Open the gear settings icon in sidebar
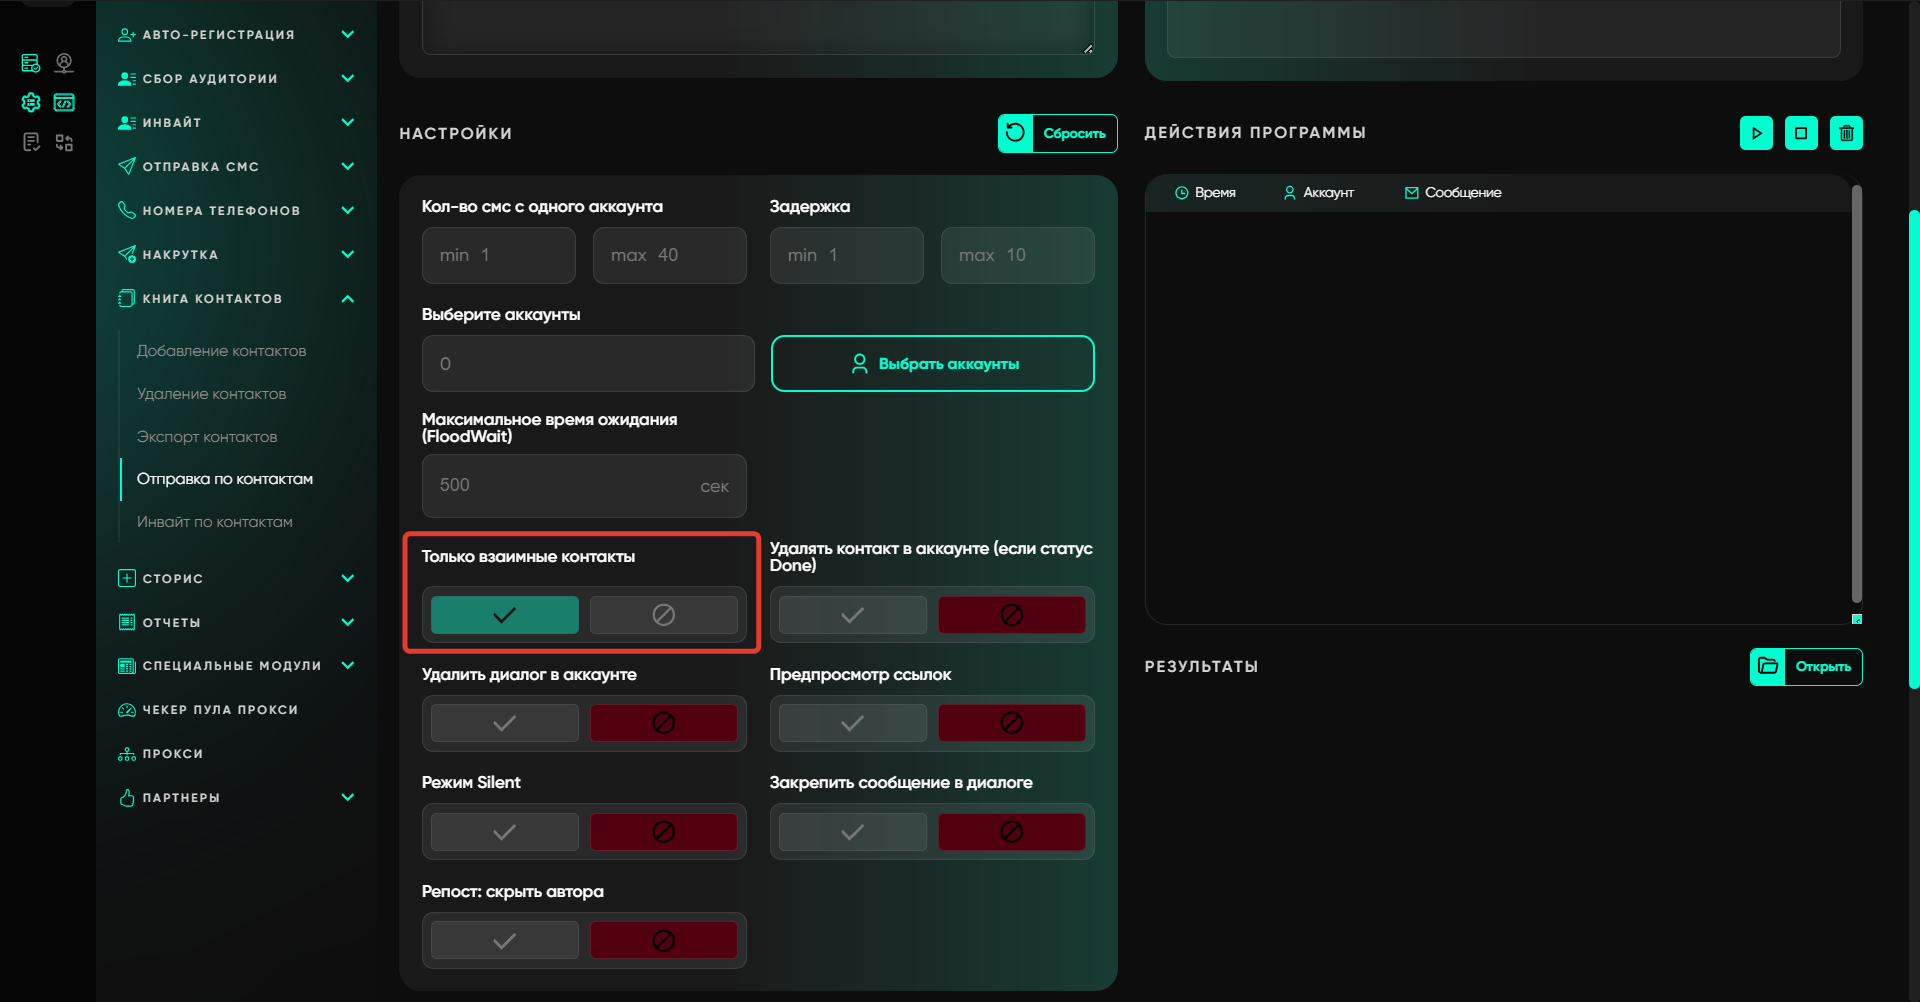Viewport: 1920px width, 1002px height. click(x=31, y=102)
